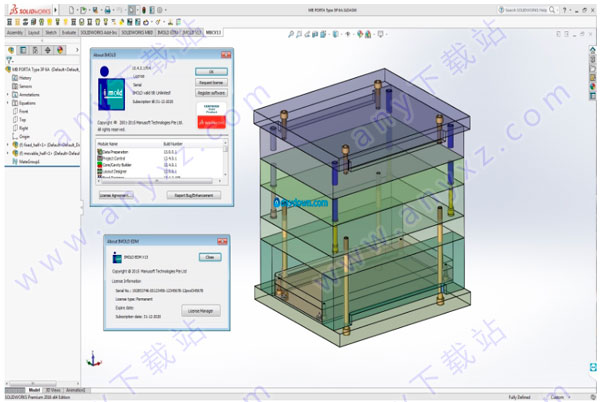
Task: Switch to ConfigurationManager panel tab
Action: (x=35, y=50)
